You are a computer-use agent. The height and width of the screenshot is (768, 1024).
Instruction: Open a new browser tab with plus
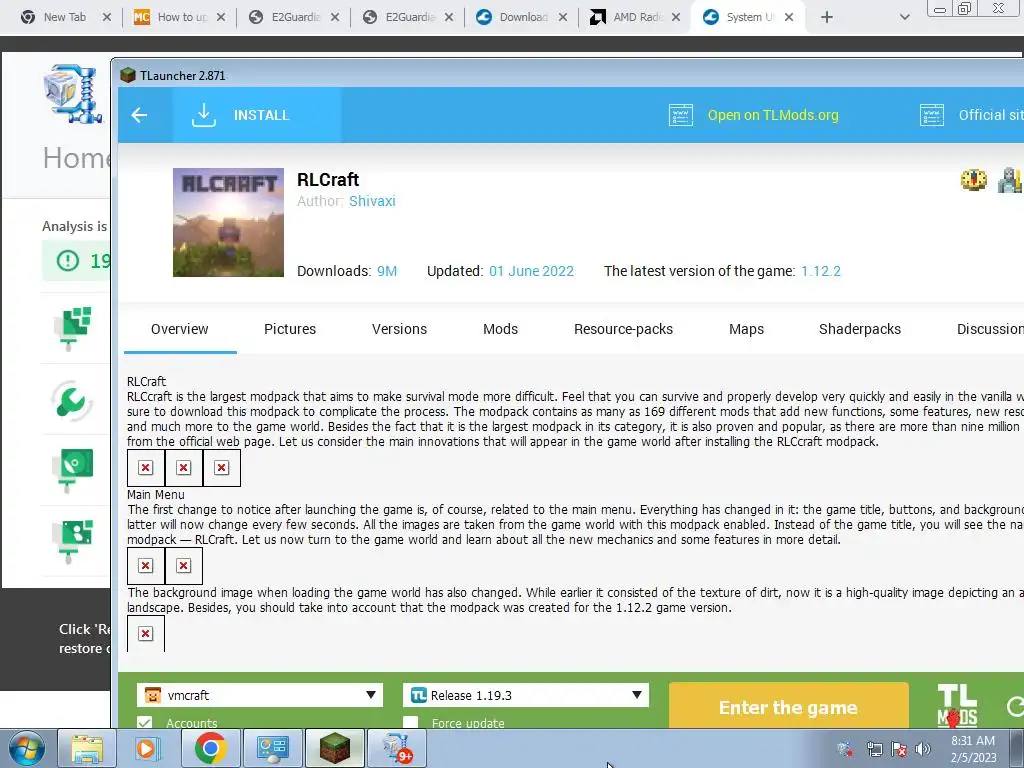click(x=827, y=17)
